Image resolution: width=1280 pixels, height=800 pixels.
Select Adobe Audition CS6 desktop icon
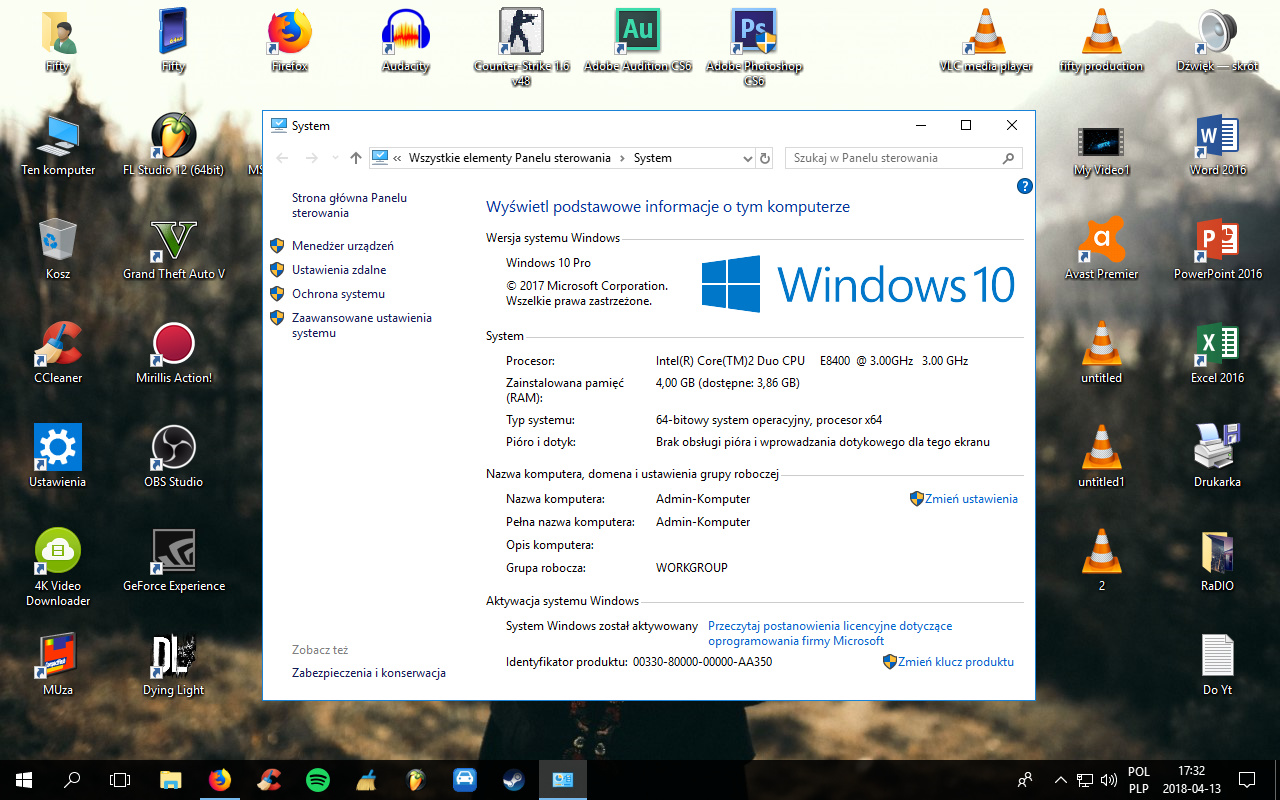(x=638, y=41)
